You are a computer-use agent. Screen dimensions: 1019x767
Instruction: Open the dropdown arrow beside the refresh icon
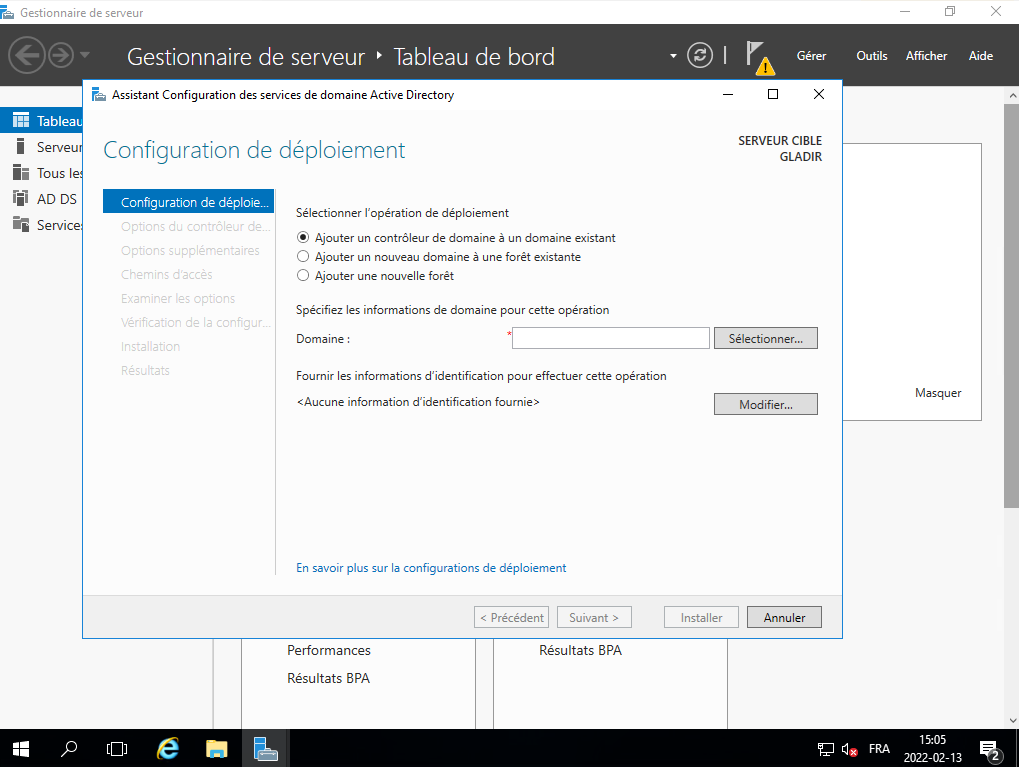673,56
